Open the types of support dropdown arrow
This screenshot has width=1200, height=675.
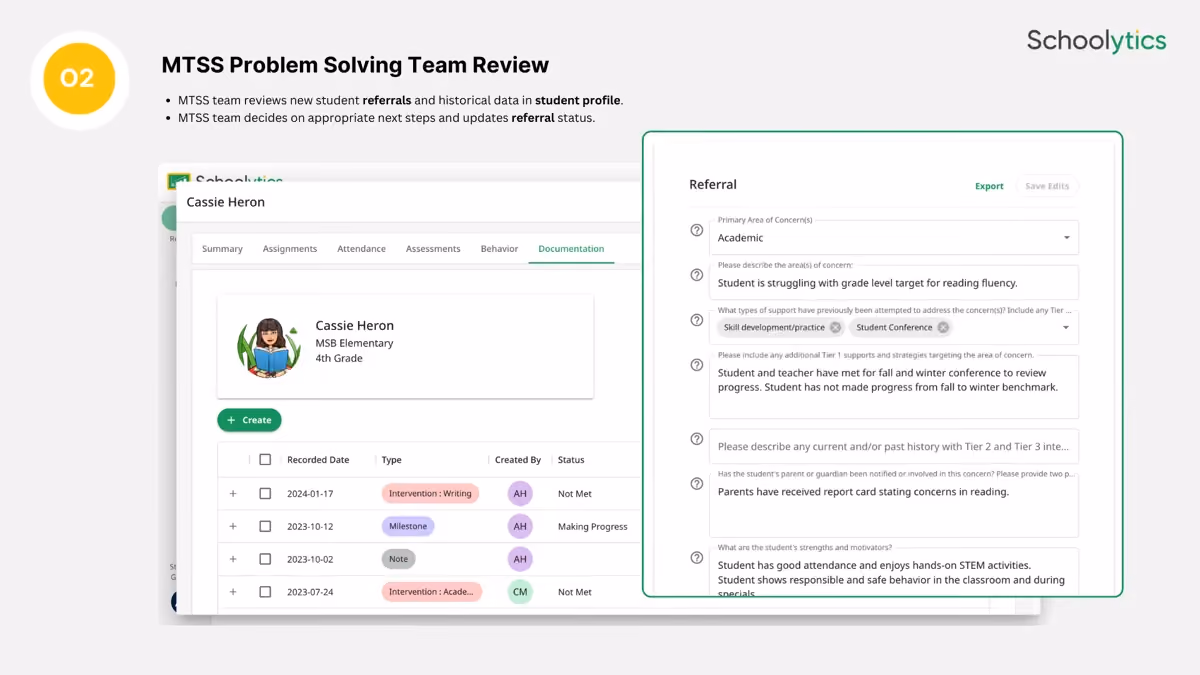tap(1066, 327)
